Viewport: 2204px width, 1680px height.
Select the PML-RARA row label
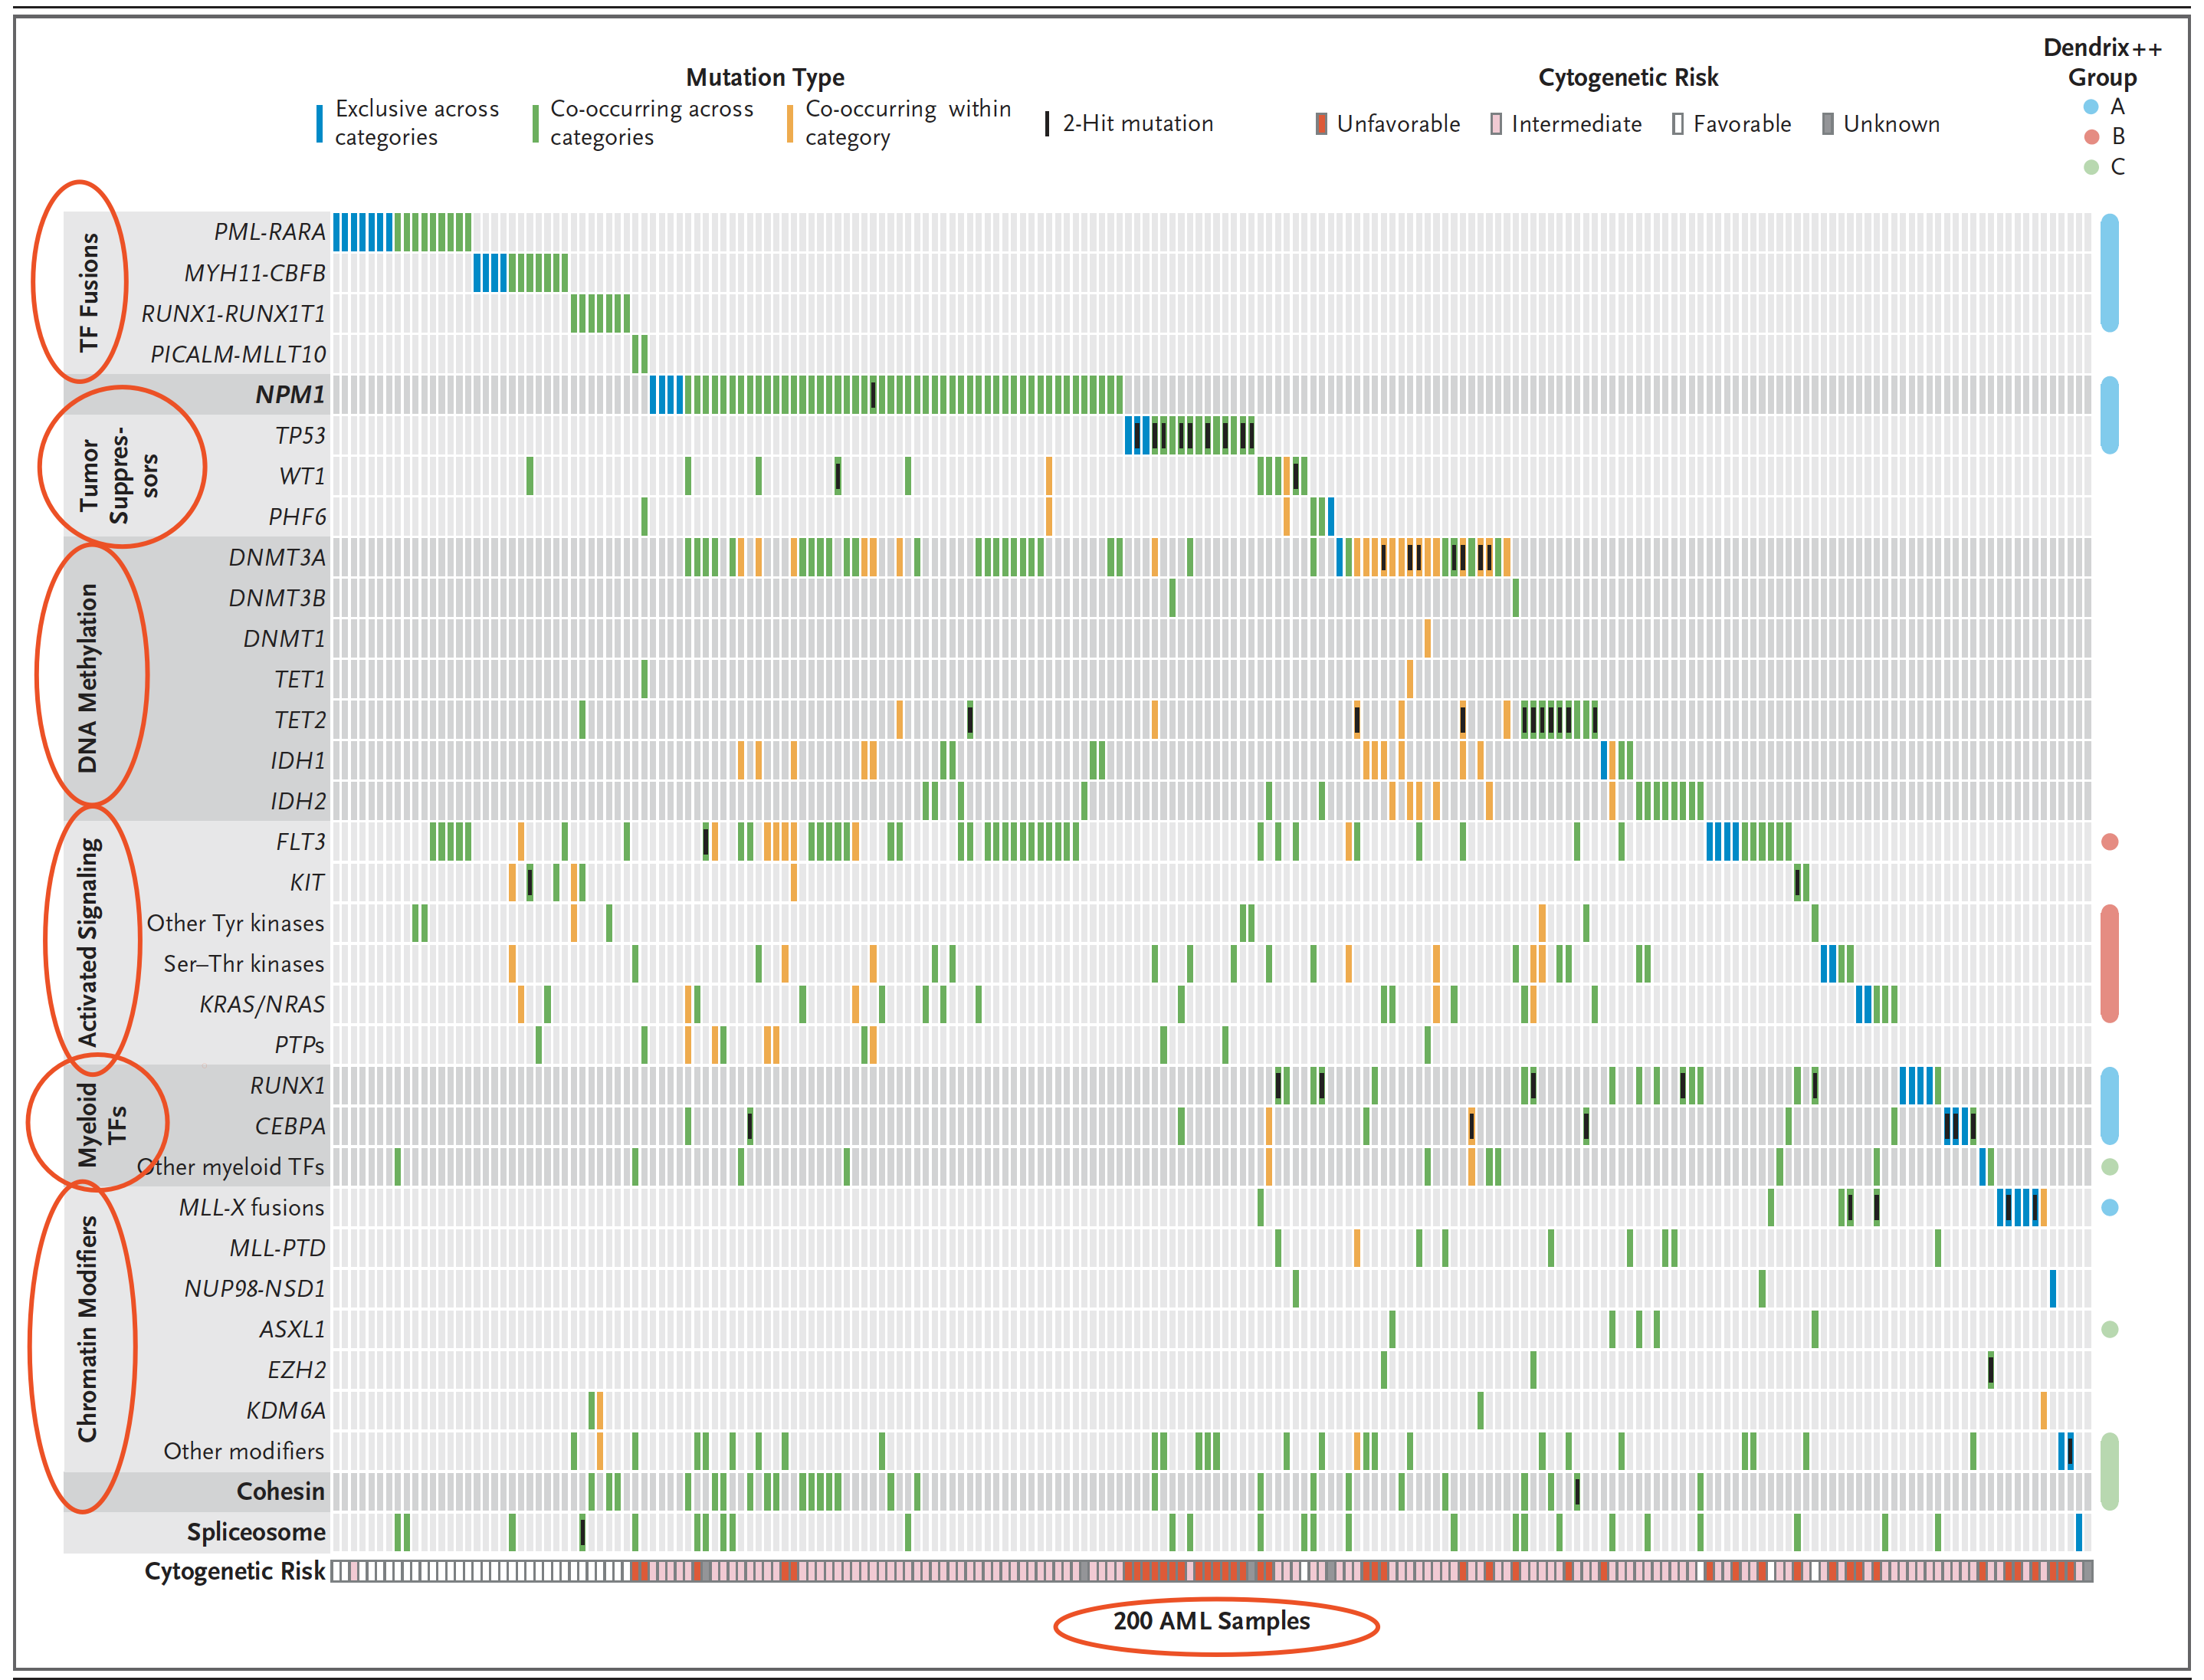269,232
